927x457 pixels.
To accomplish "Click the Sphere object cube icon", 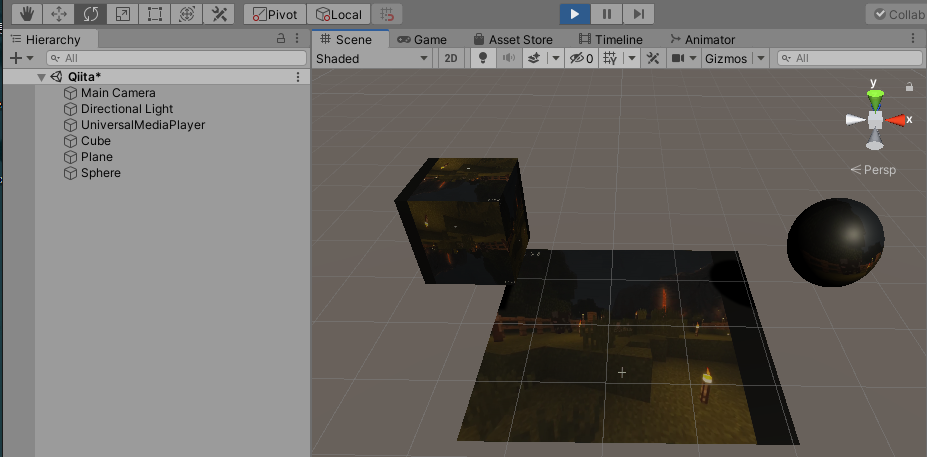I will coord(70,173).
